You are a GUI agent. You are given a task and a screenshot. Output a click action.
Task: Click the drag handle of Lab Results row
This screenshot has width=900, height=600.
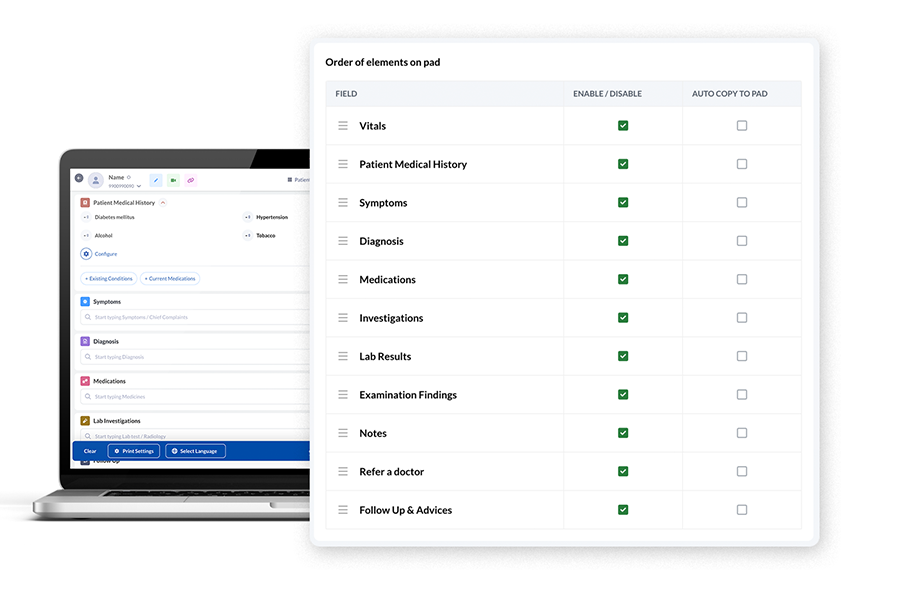coord(343,357)
